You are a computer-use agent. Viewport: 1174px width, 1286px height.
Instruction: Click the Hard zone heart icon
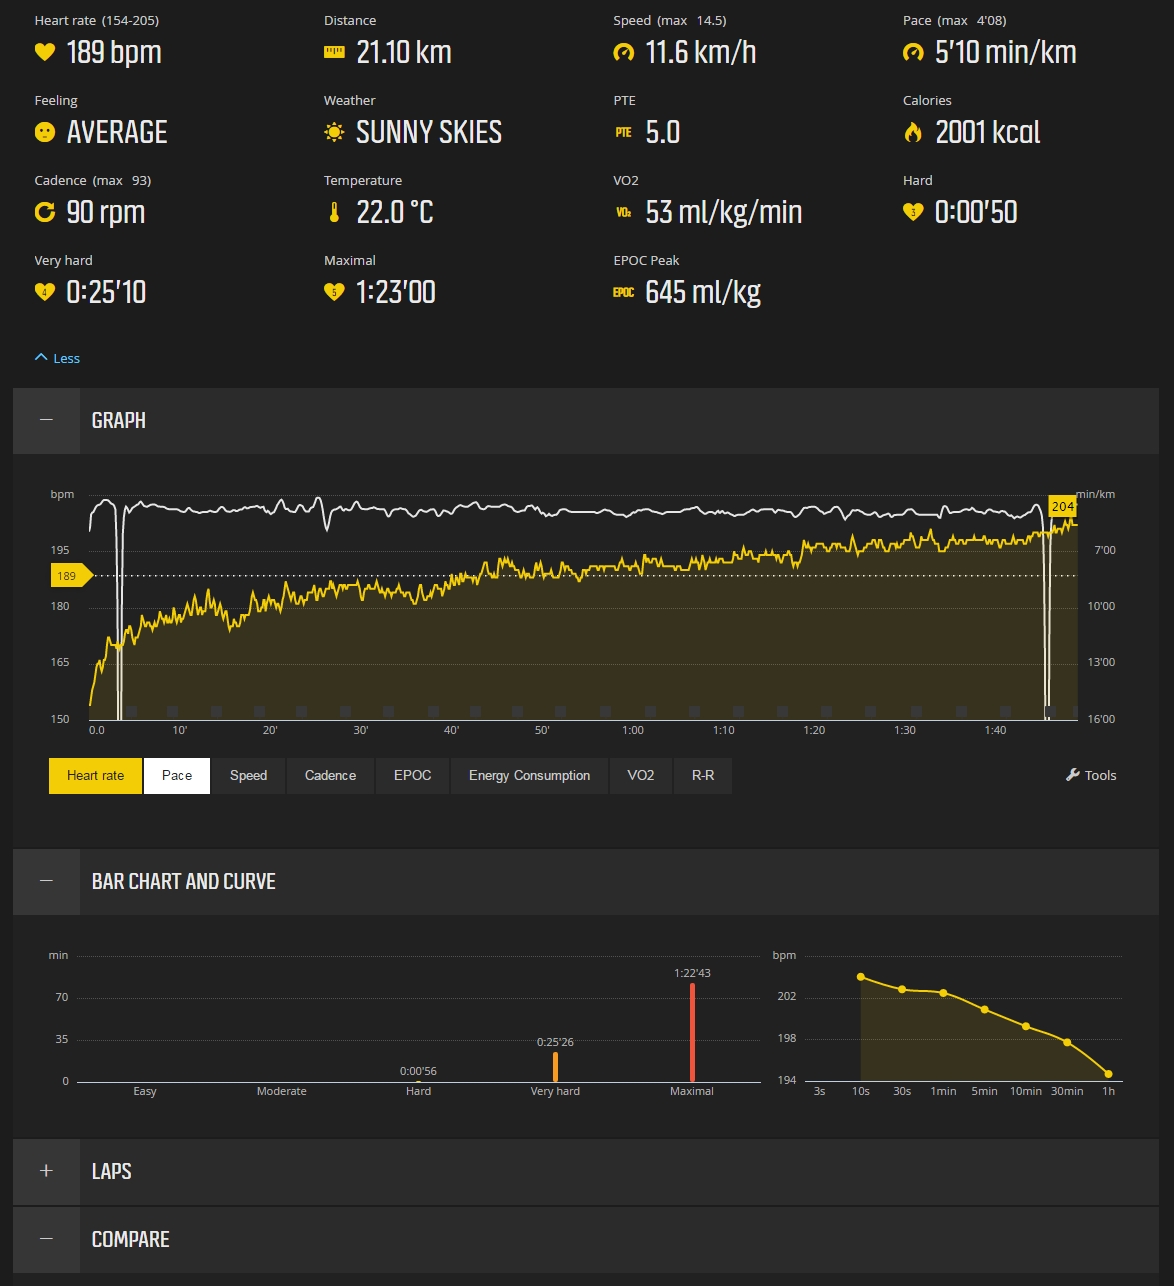click(x=913, y=212)
